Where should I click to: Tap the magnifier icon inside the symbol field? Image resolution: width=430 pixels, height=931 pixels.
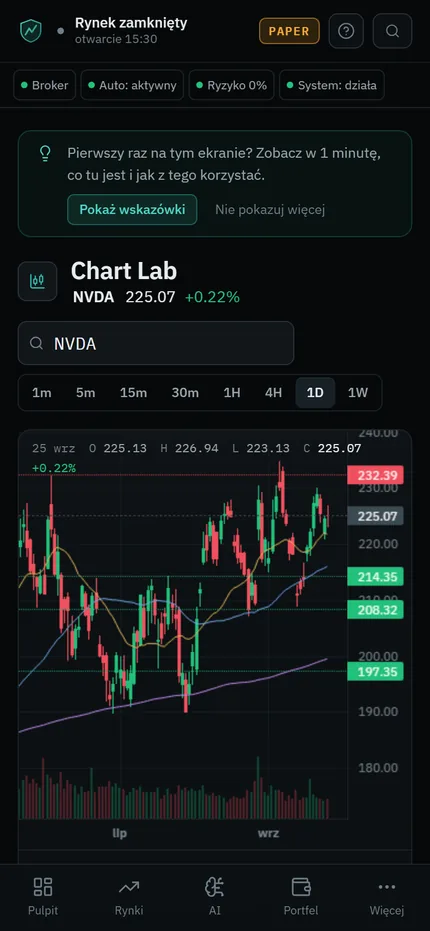[36, 343]
